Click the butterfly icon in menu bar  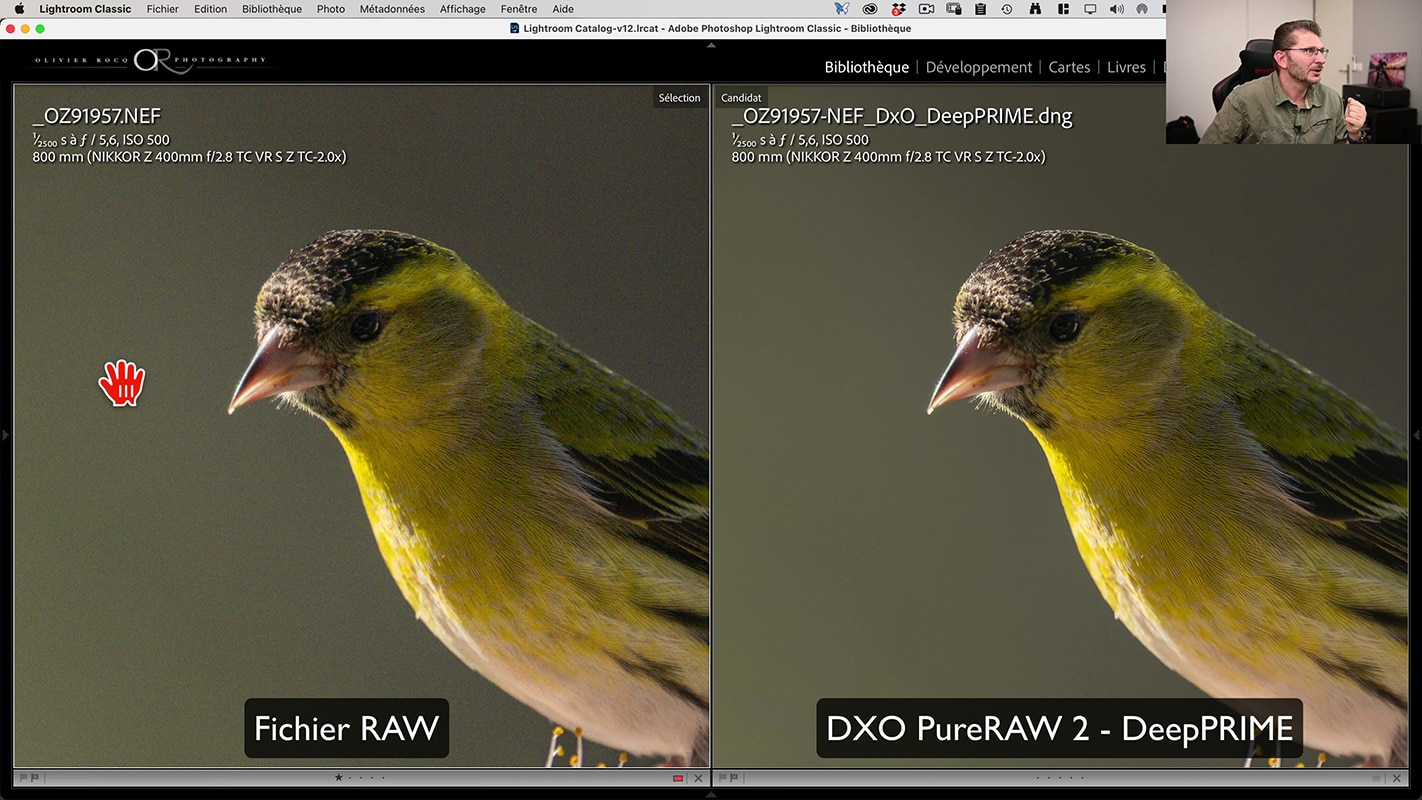coord(842,9)
